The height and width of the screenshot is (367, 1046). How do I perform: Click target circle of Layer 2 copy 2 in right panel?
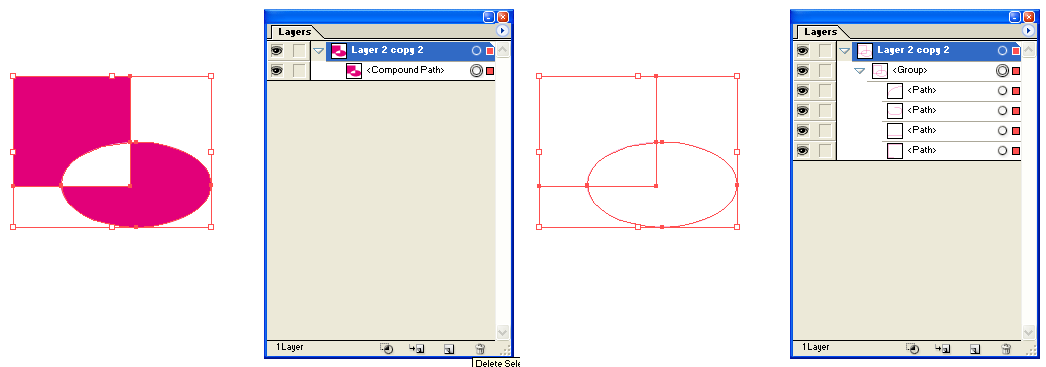(x=1002, y=51)
